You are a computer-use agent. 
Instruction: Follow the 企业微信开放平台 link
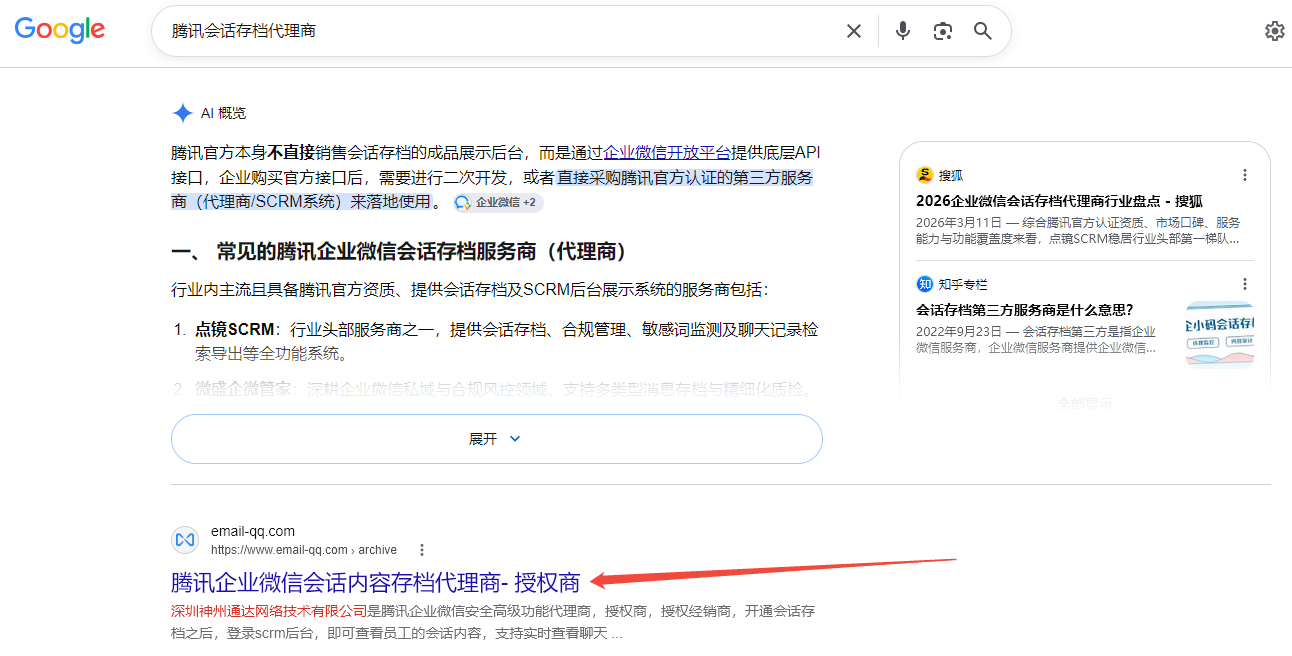tap(667, 153)
